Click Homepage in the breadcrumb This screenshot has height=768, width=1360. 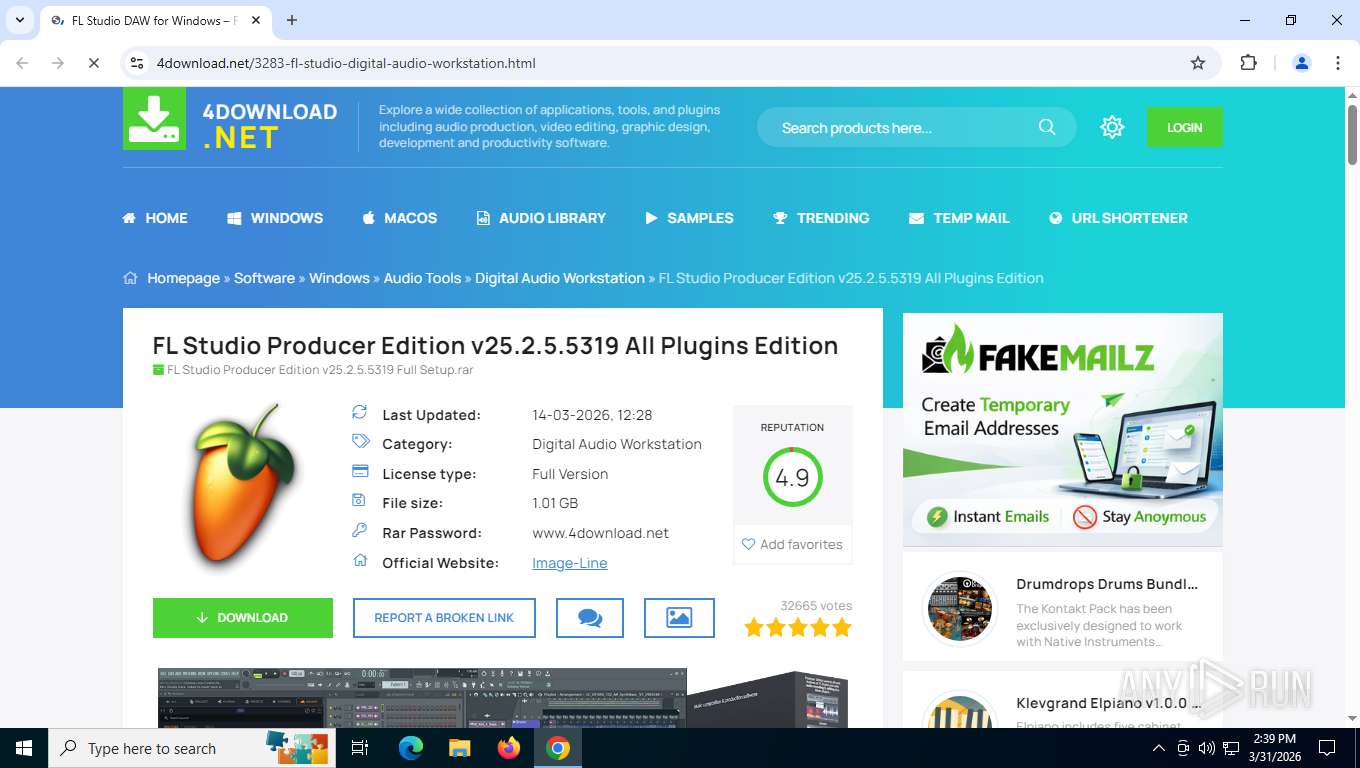pos(183,278)
